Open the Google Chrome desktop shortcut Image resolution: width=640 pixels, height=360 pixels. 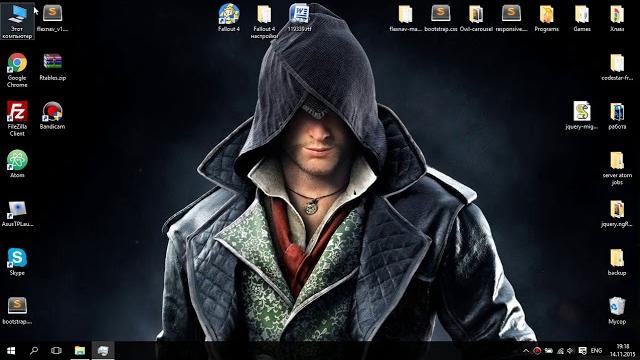(x=17, y=70)
